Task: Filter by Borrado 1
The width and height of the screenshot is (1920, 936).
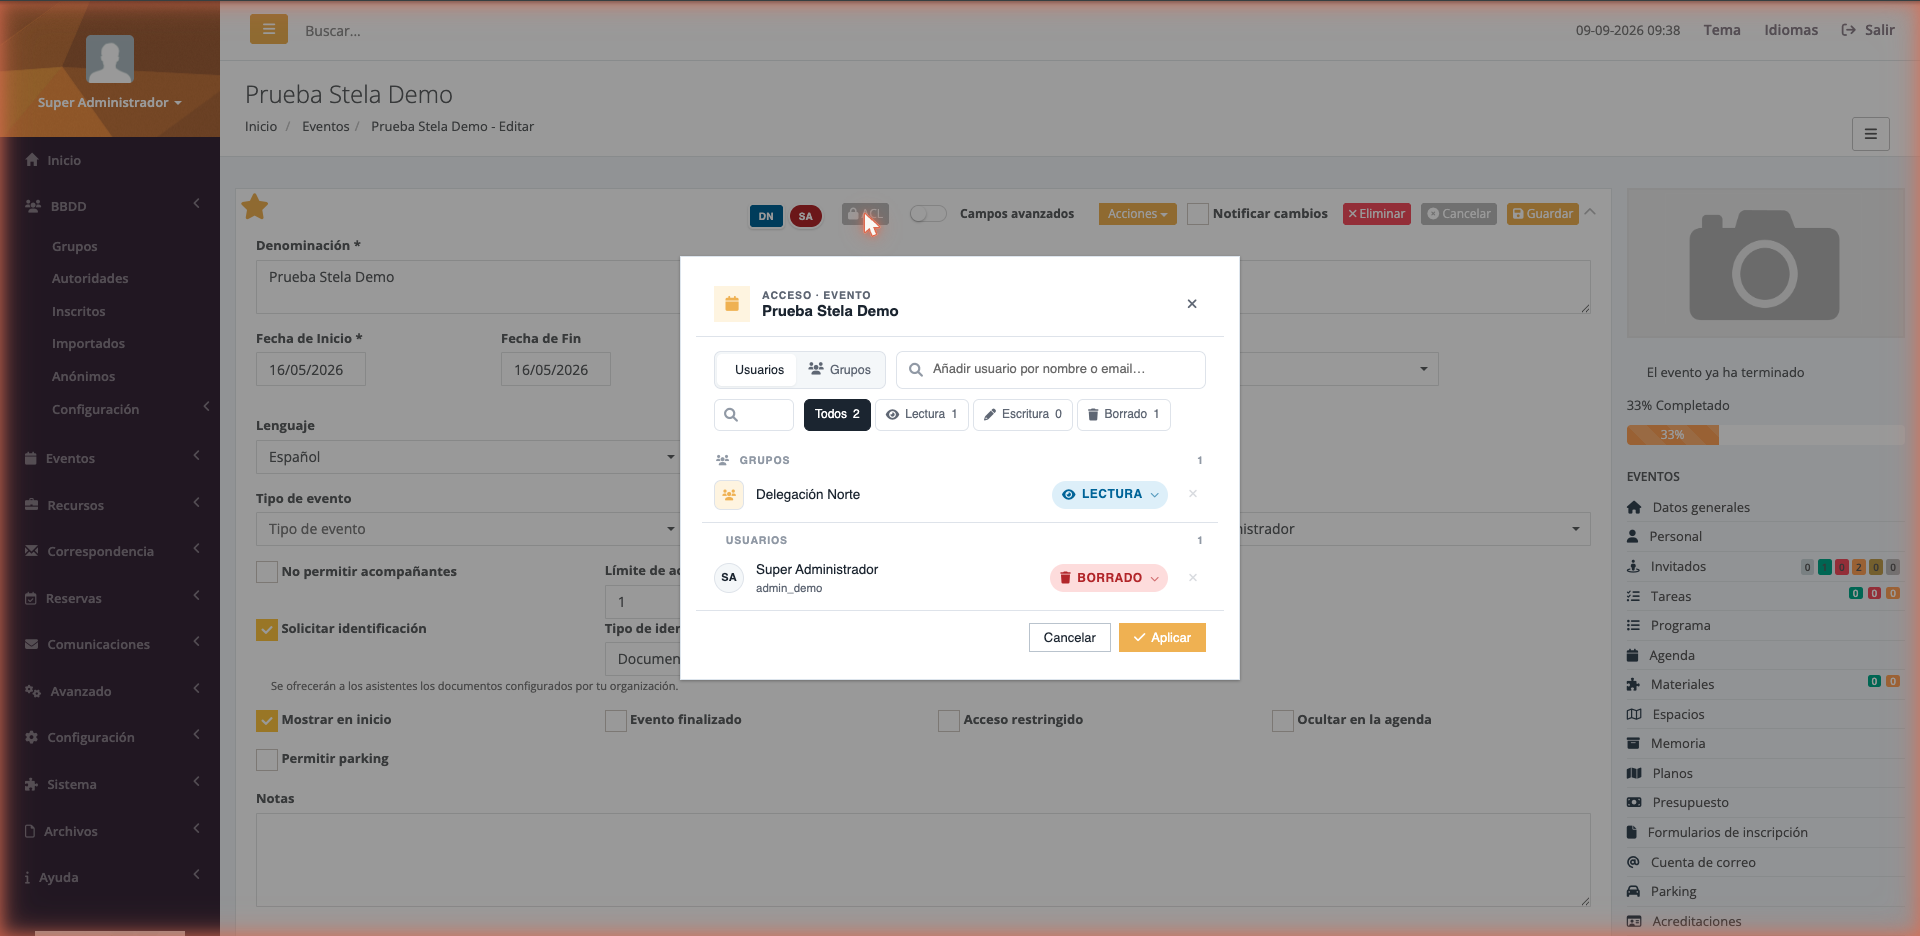Action: (1124, 414)
